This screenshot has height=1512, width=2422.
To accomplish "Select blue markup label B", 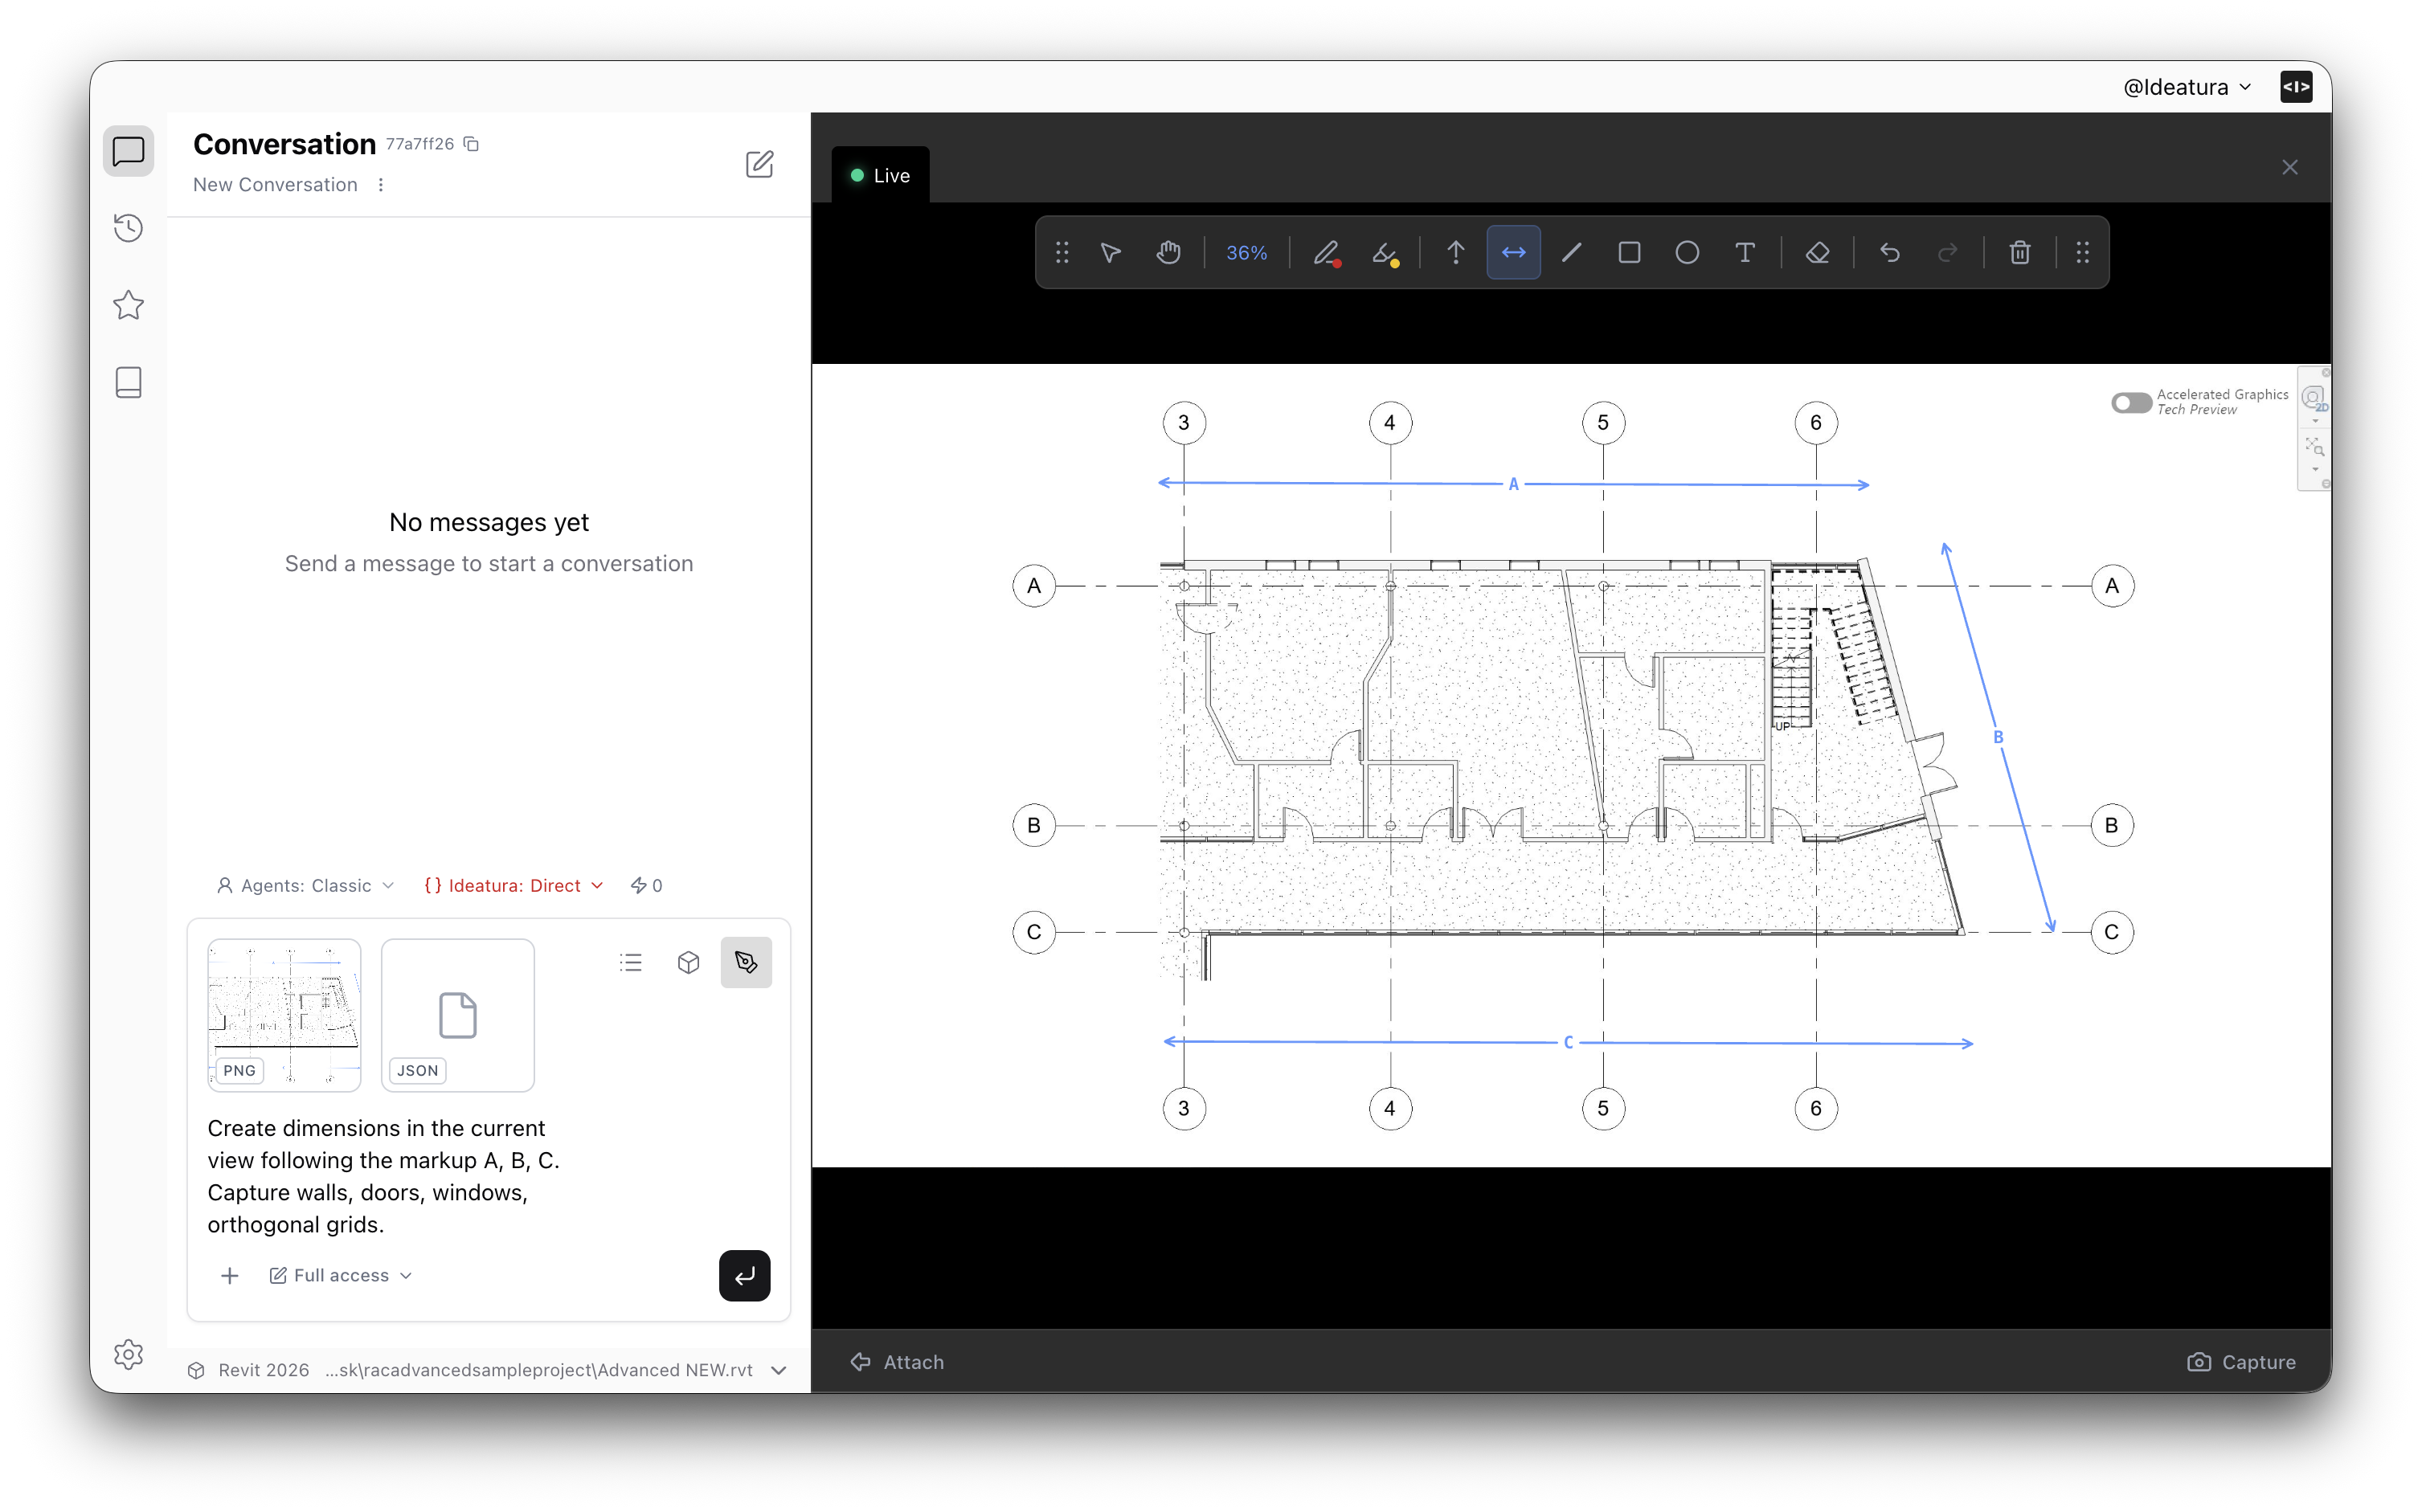I will click(x=1998, y=737).
